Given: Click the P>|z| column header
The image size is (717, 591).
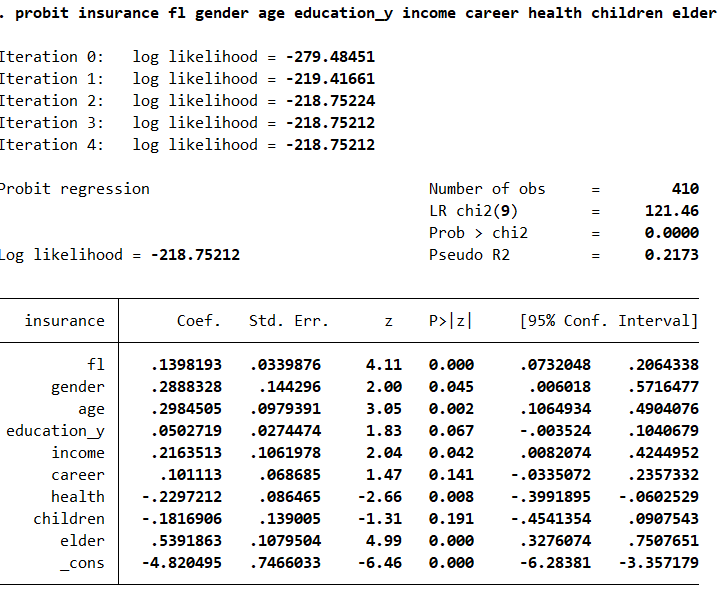Looking at the screenshot, I should pos(450,321).
